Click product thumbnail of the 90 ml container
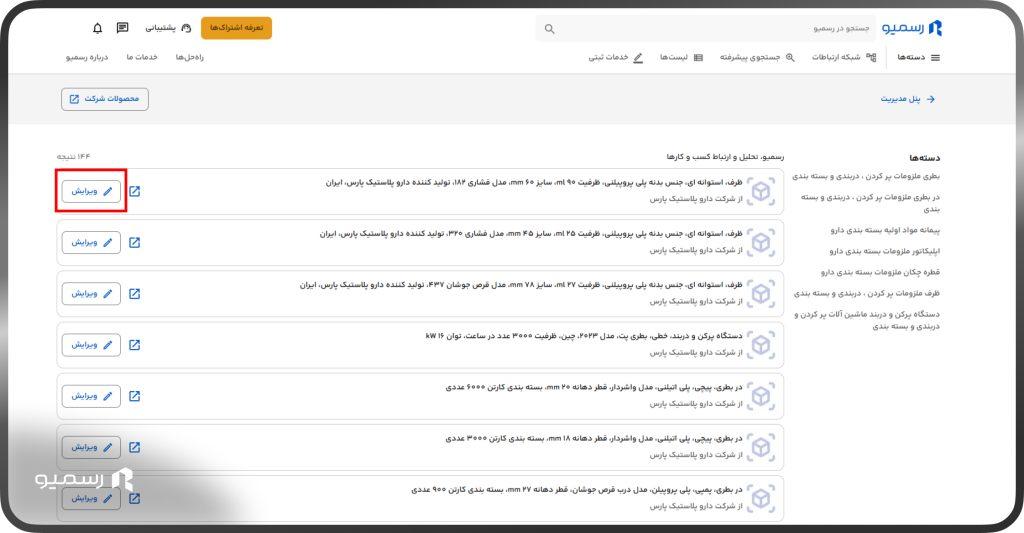 pyautogui.click(x=761, y=191)
